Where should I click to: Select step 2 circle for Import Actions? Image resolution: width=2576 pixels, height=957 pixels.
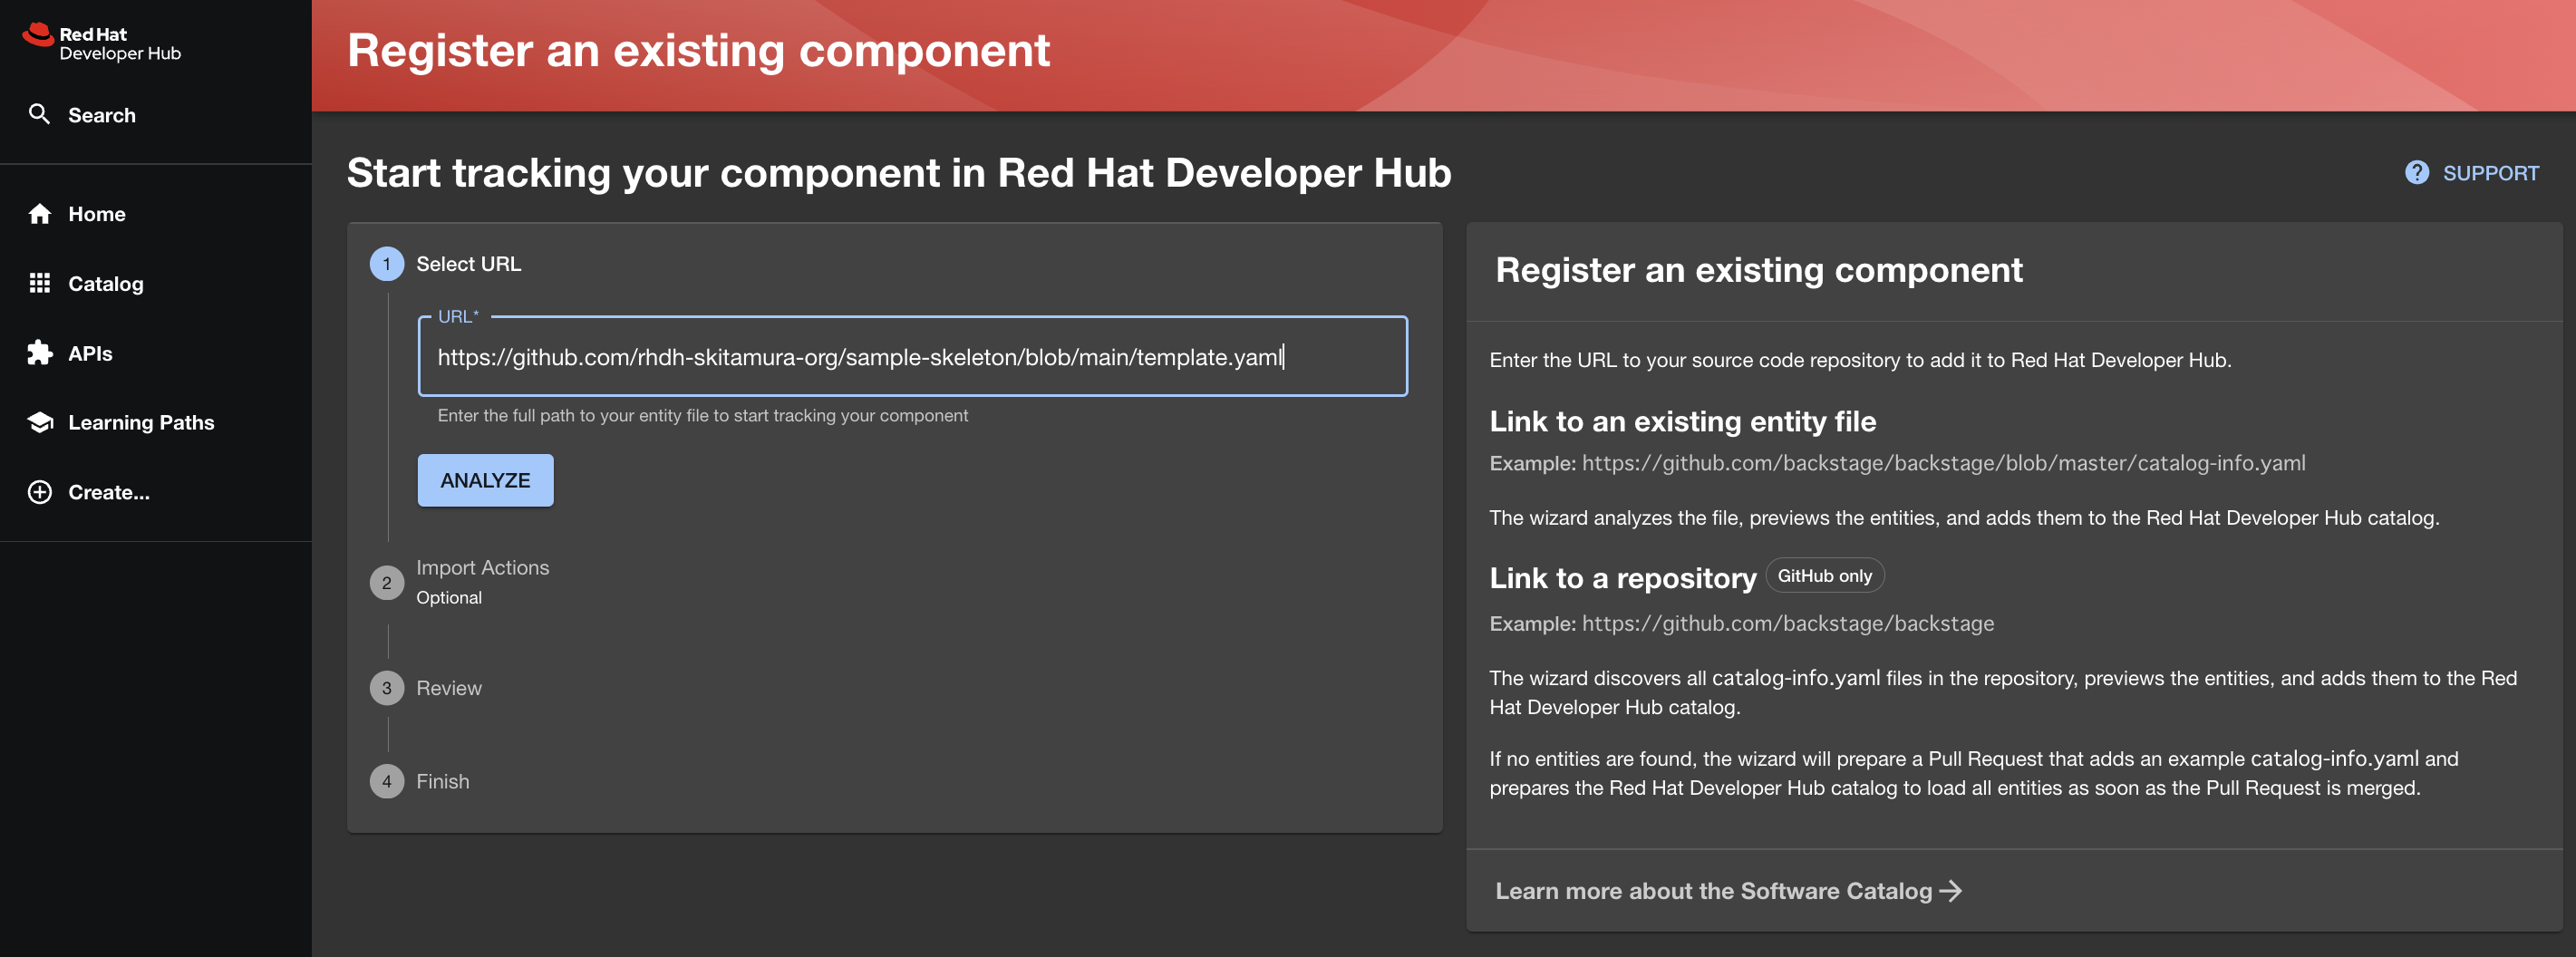tap(387, 582)
